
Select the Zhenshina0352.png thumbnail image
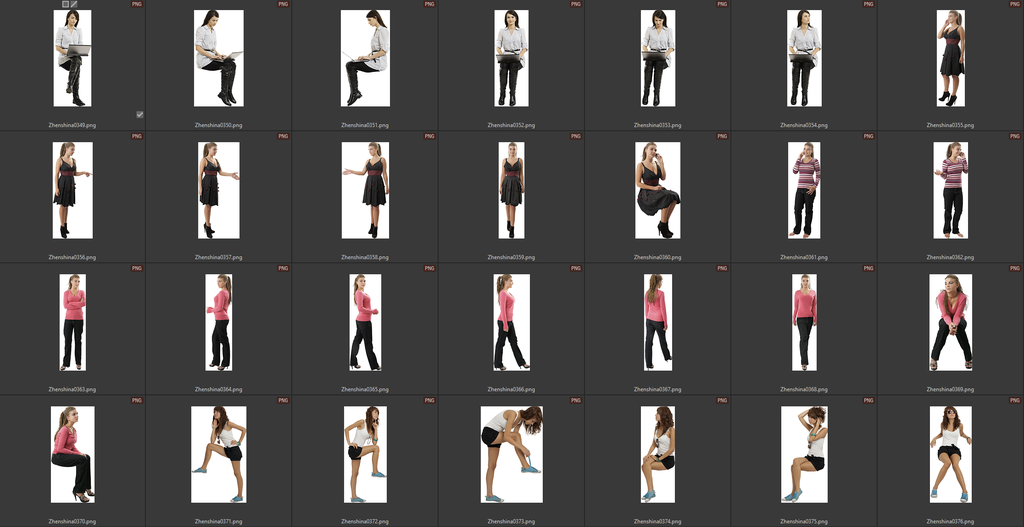click(511, 58)
